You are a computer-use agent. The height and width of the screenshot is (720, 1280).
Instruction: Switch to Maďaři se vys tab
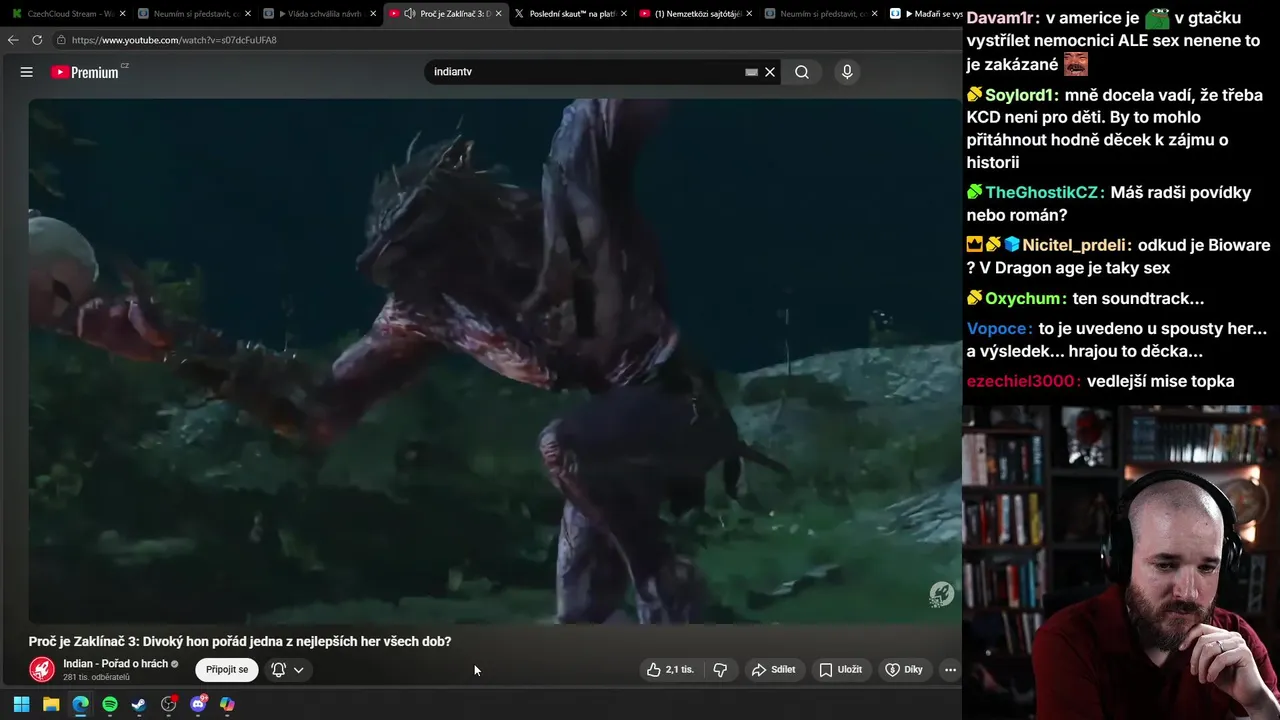(925, 14)
